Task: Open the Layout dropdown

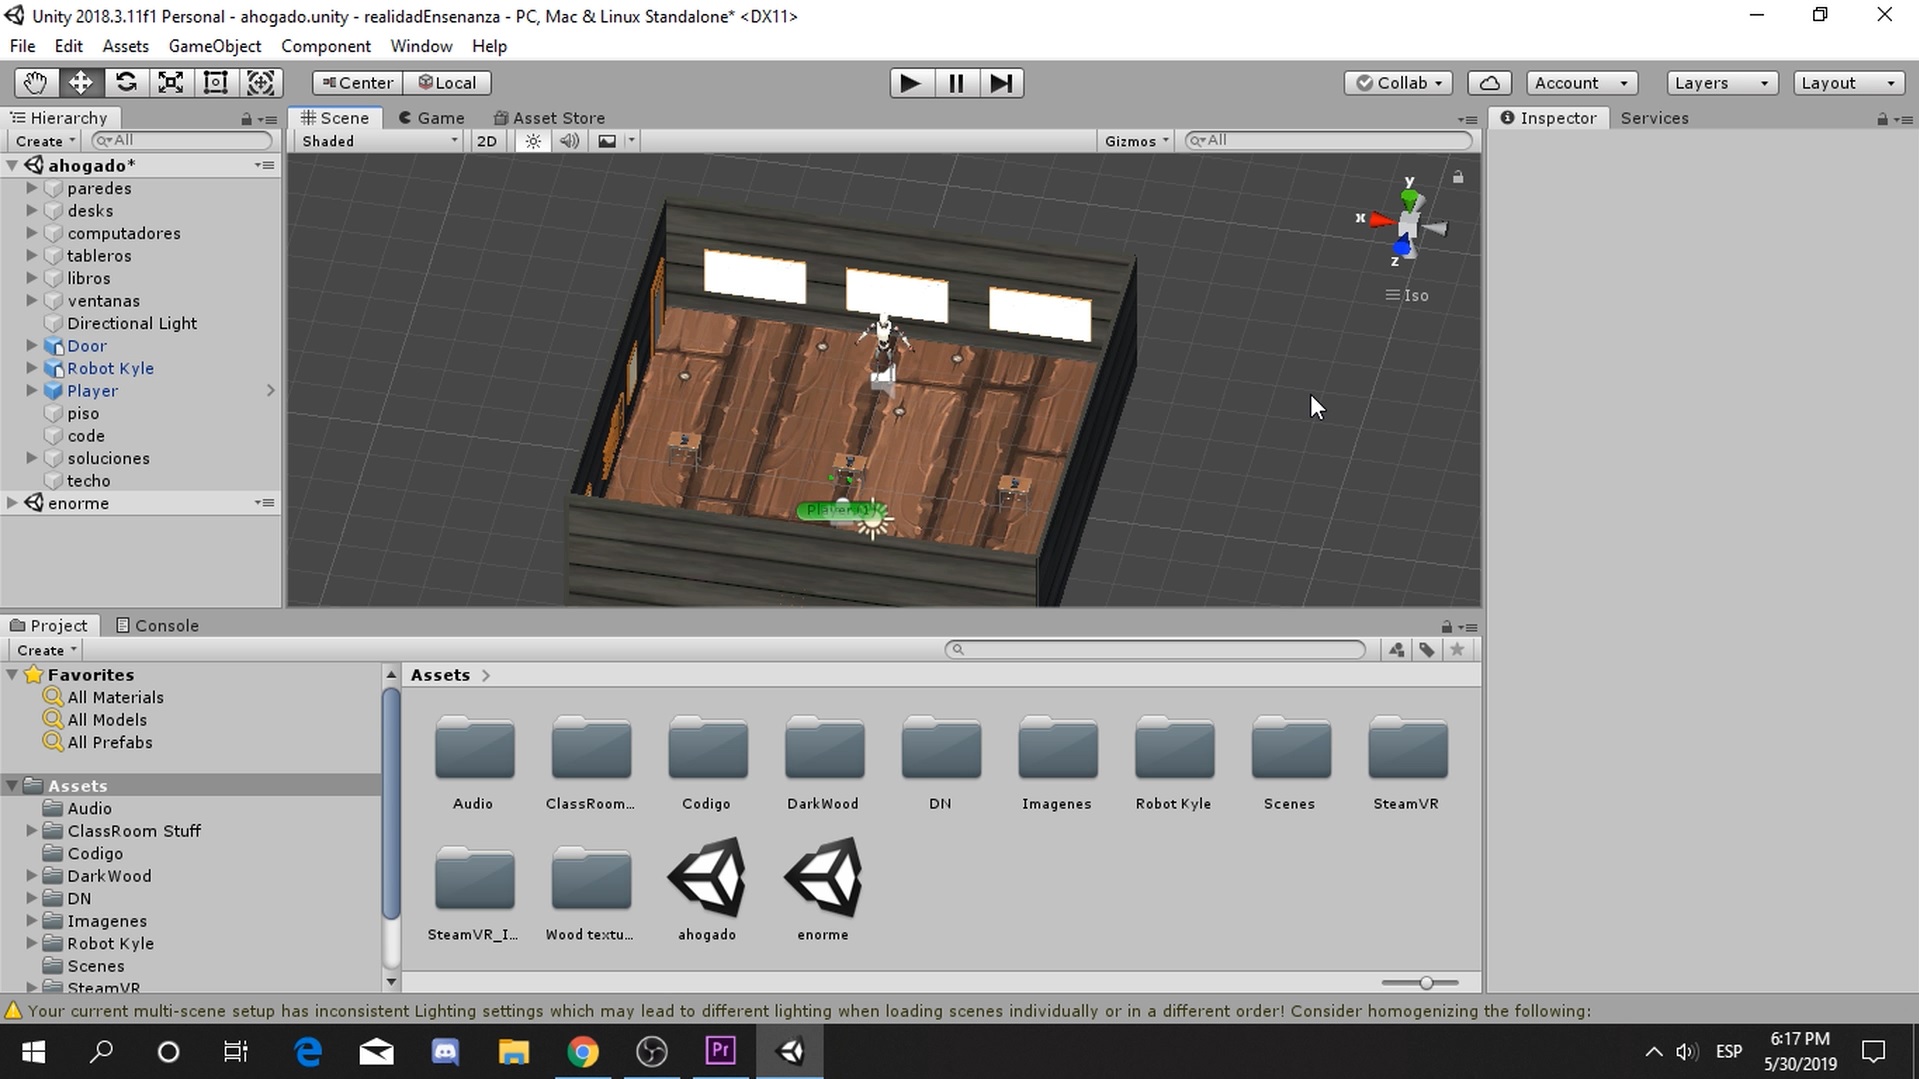Action: pyautogui.click(x=1848, y=83)
